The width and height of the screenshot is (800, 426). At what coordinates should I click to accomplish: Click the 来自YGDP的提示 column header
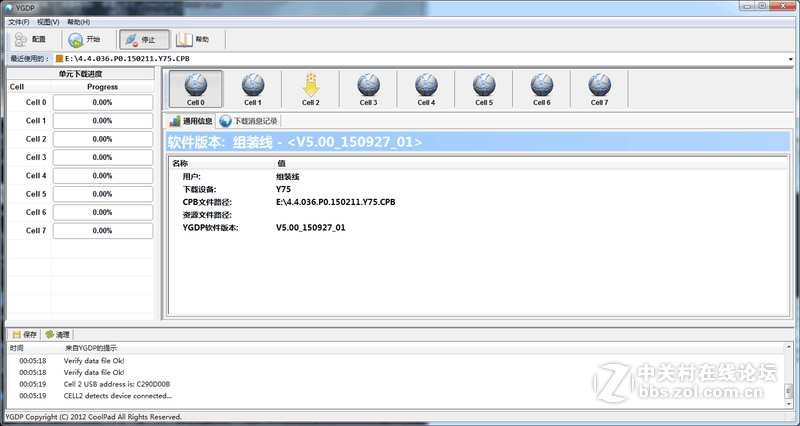click(x=423, y=348)
